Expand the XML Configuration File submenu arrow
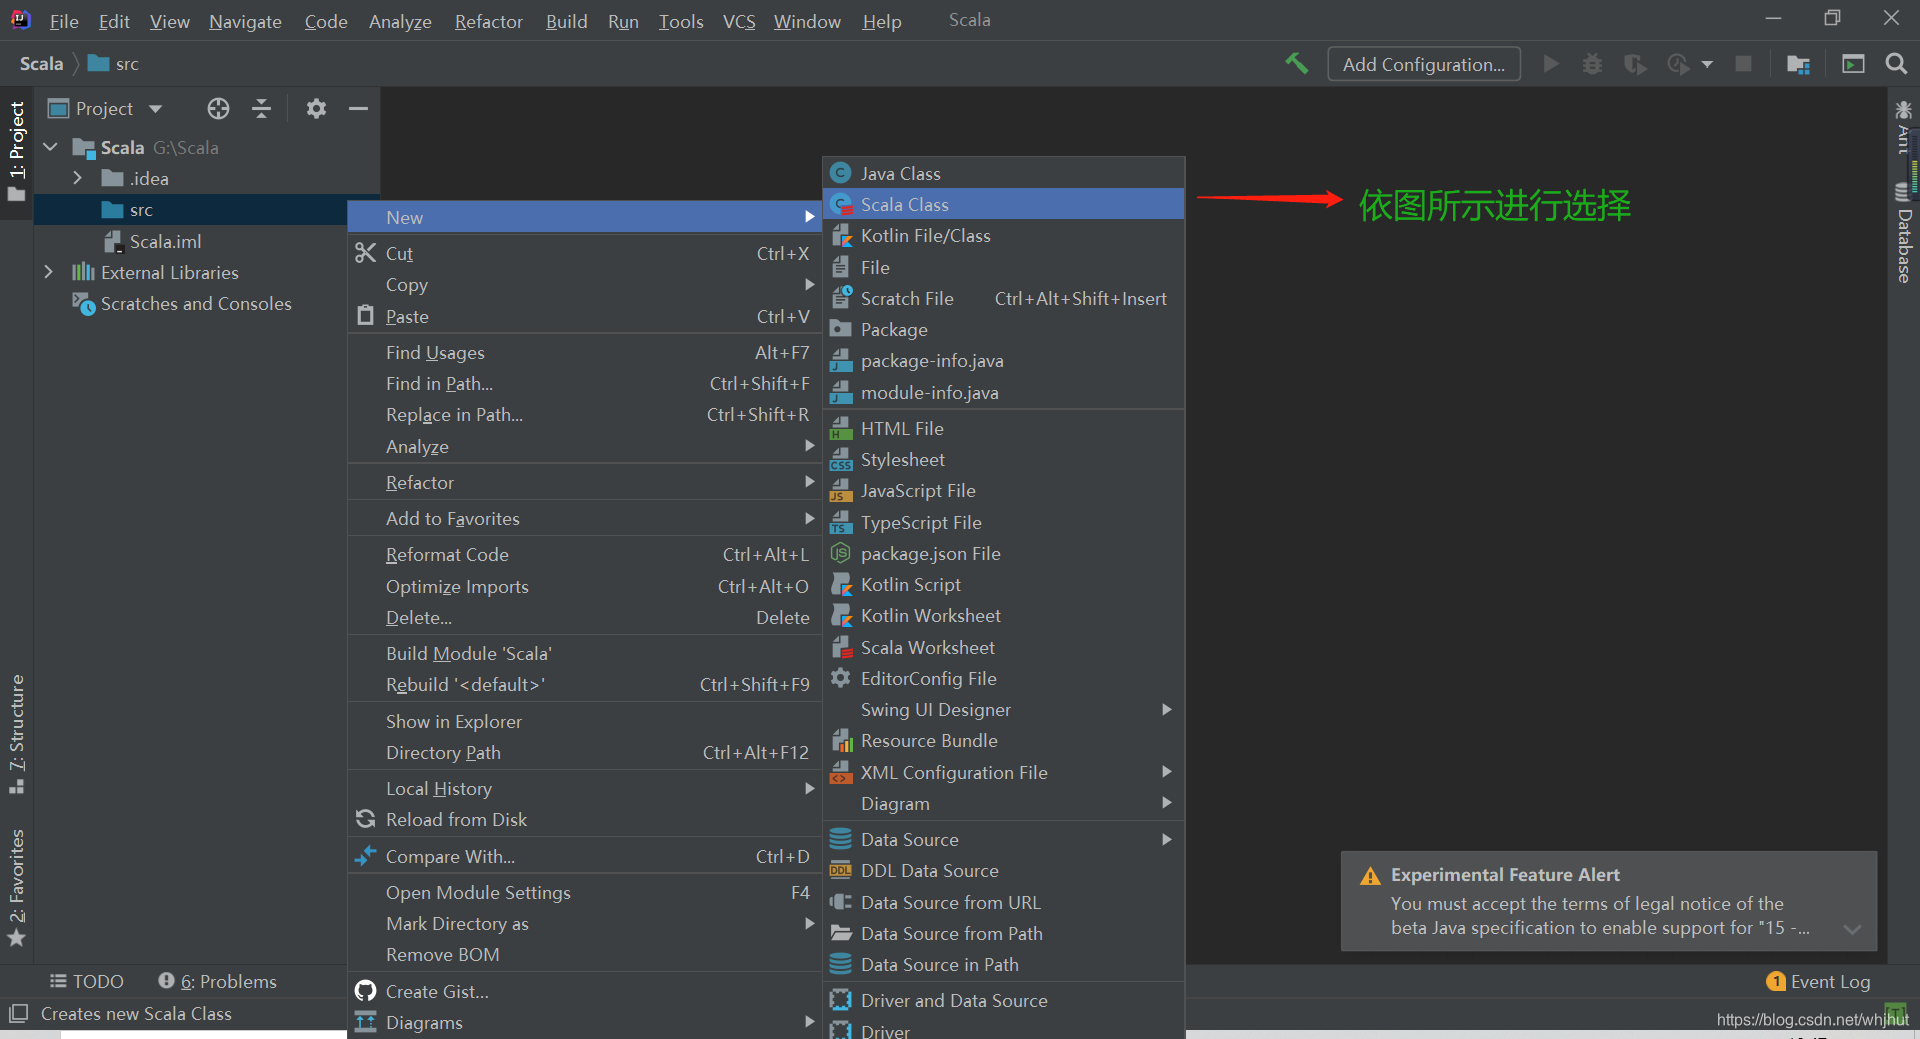The image size is (1920, 1039). (1166, 772)
